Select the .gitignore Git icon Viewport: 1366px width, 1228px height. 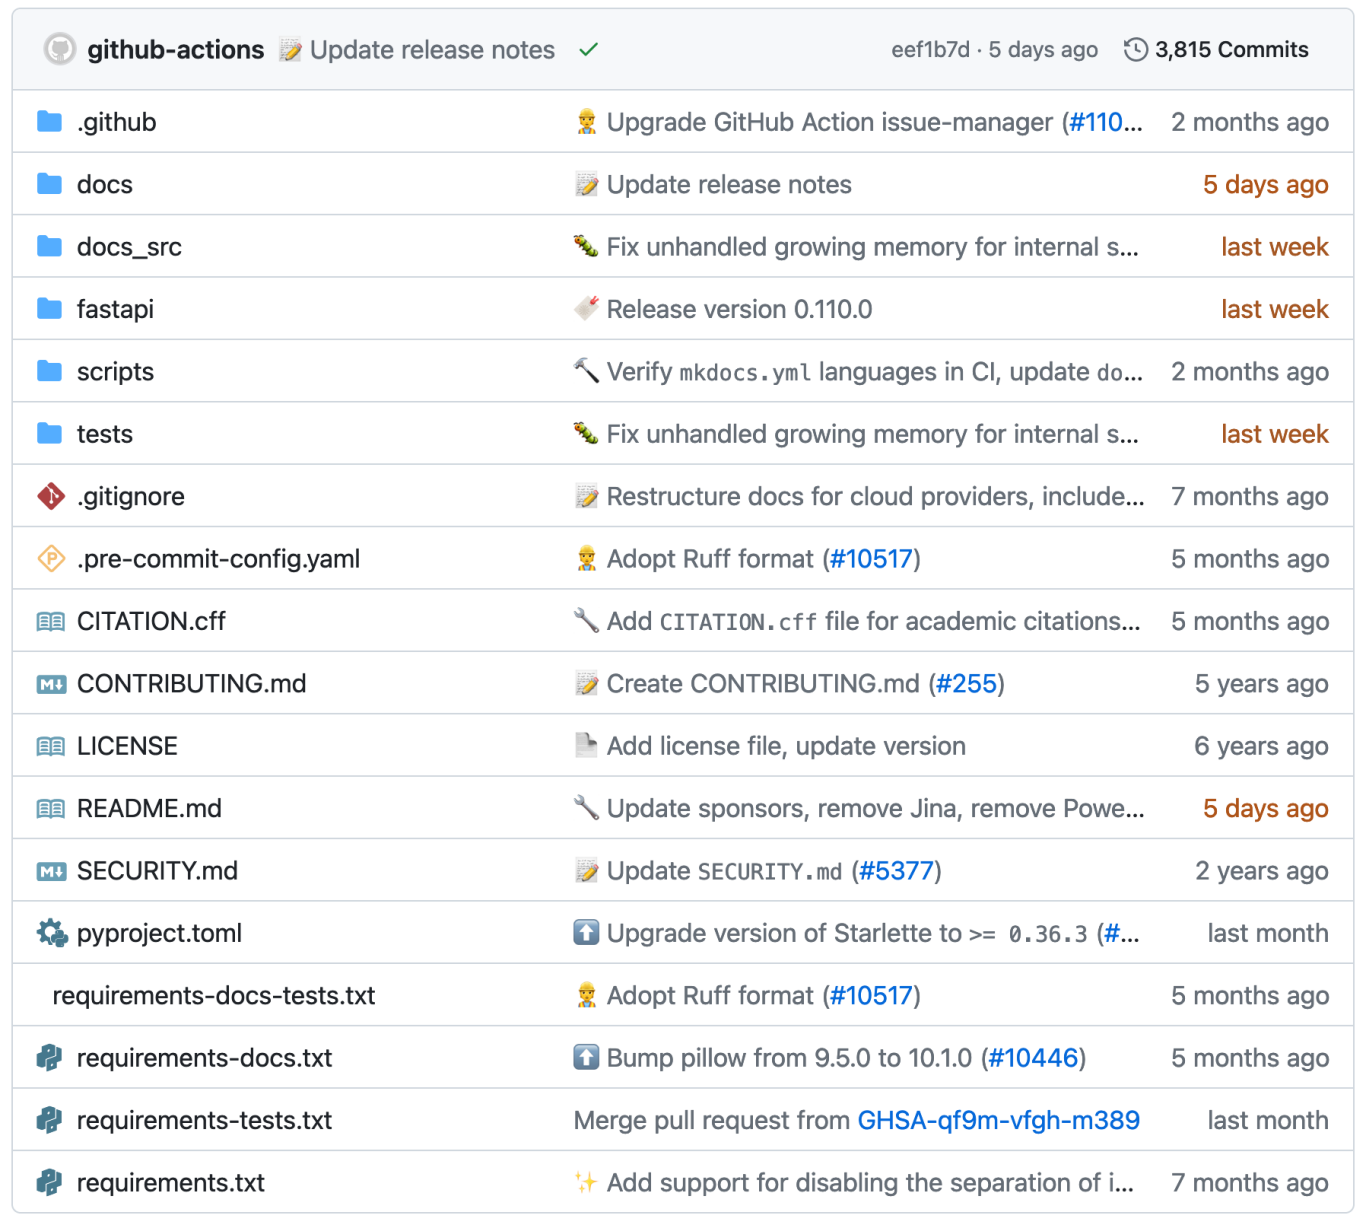[x=50, y=496]
